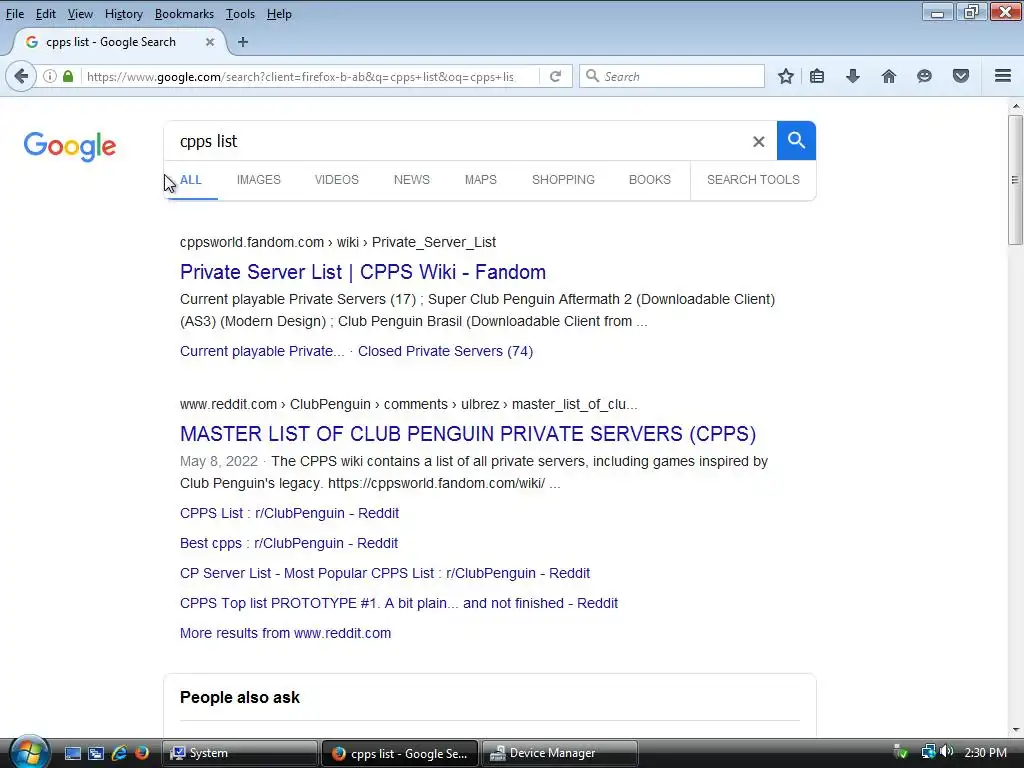1024x768 pixels.
Task: Open the View menu
Action: pos(80,14)
